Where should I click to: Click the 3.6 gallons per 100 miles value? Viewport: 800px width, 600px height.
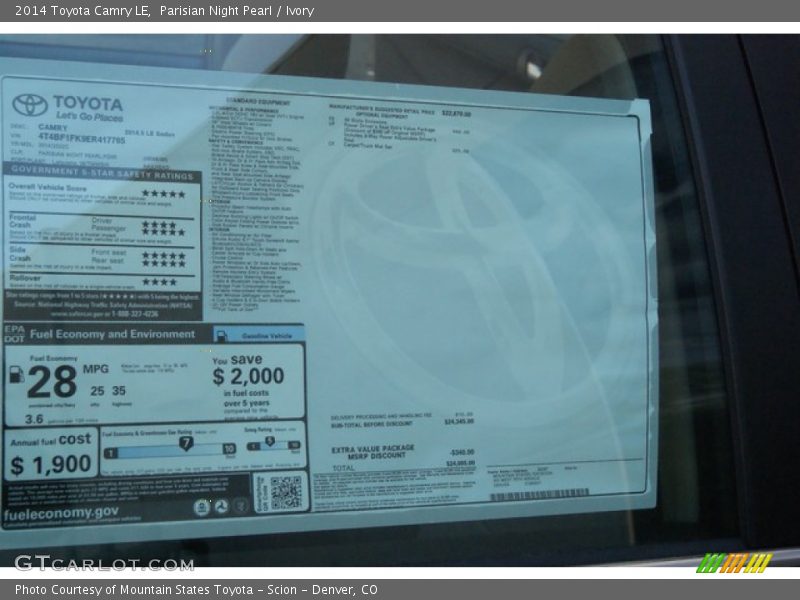tap(34, 419)
